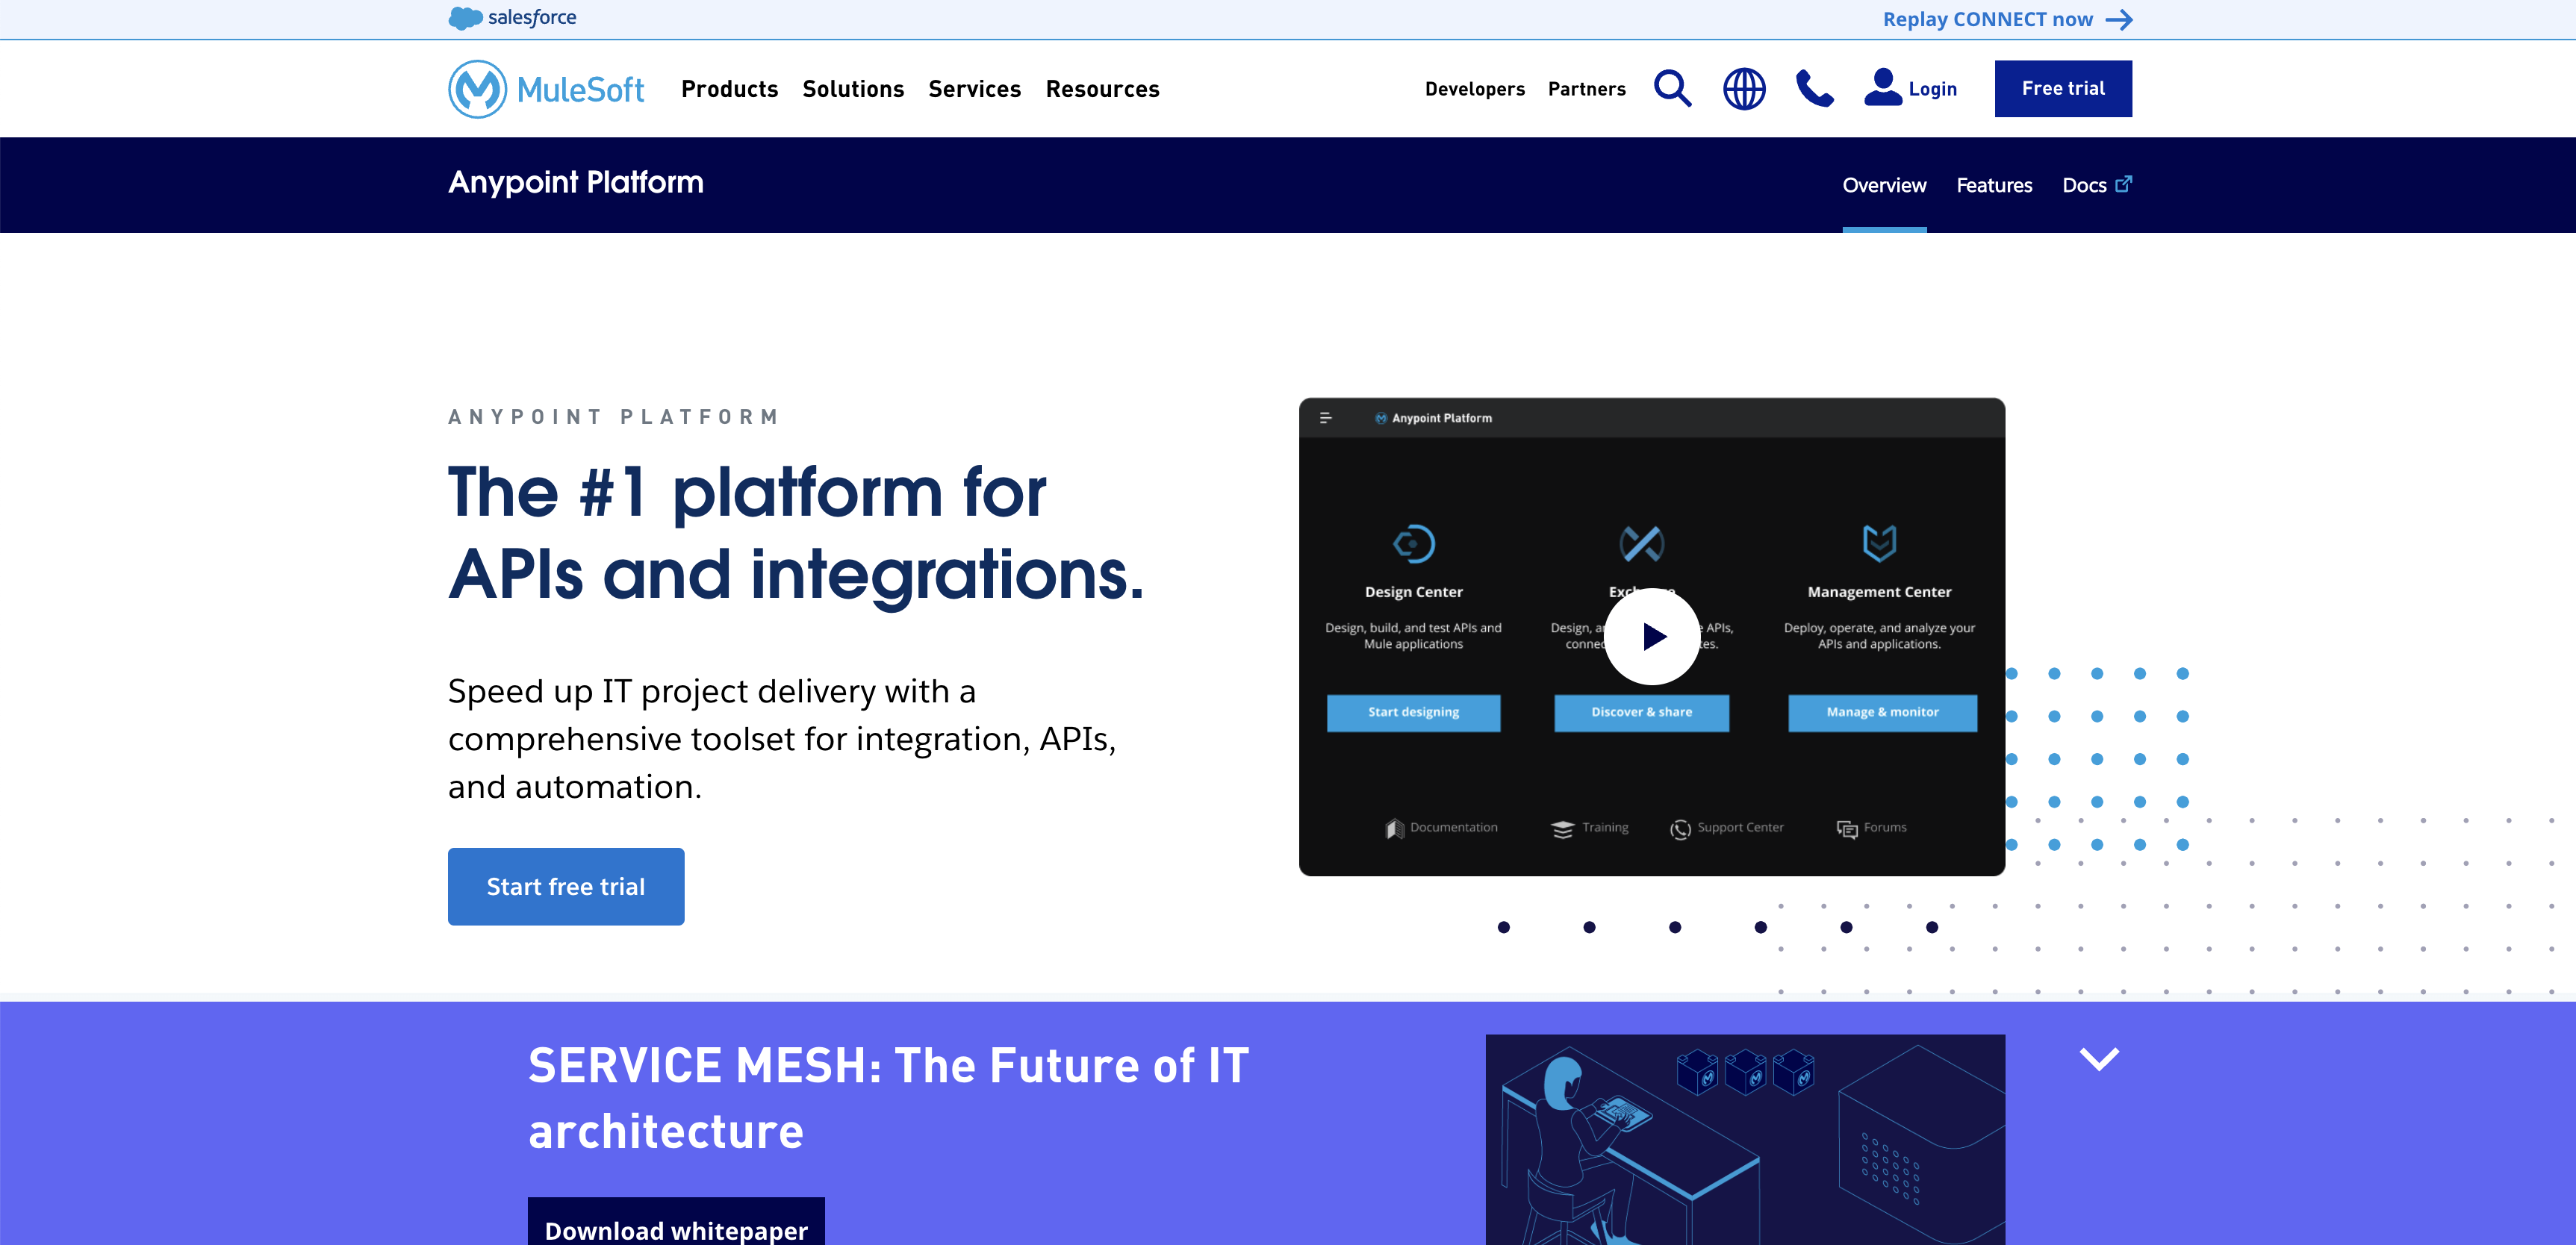Expand the Solutions menu
2576x1245 pixels.
point(853,89)
